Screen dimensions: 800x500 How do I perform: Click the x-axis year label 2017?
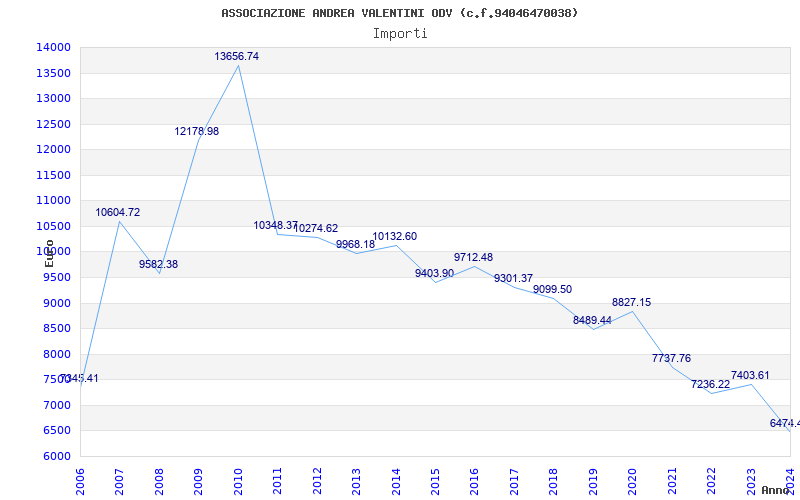click(x=514, y=481)
